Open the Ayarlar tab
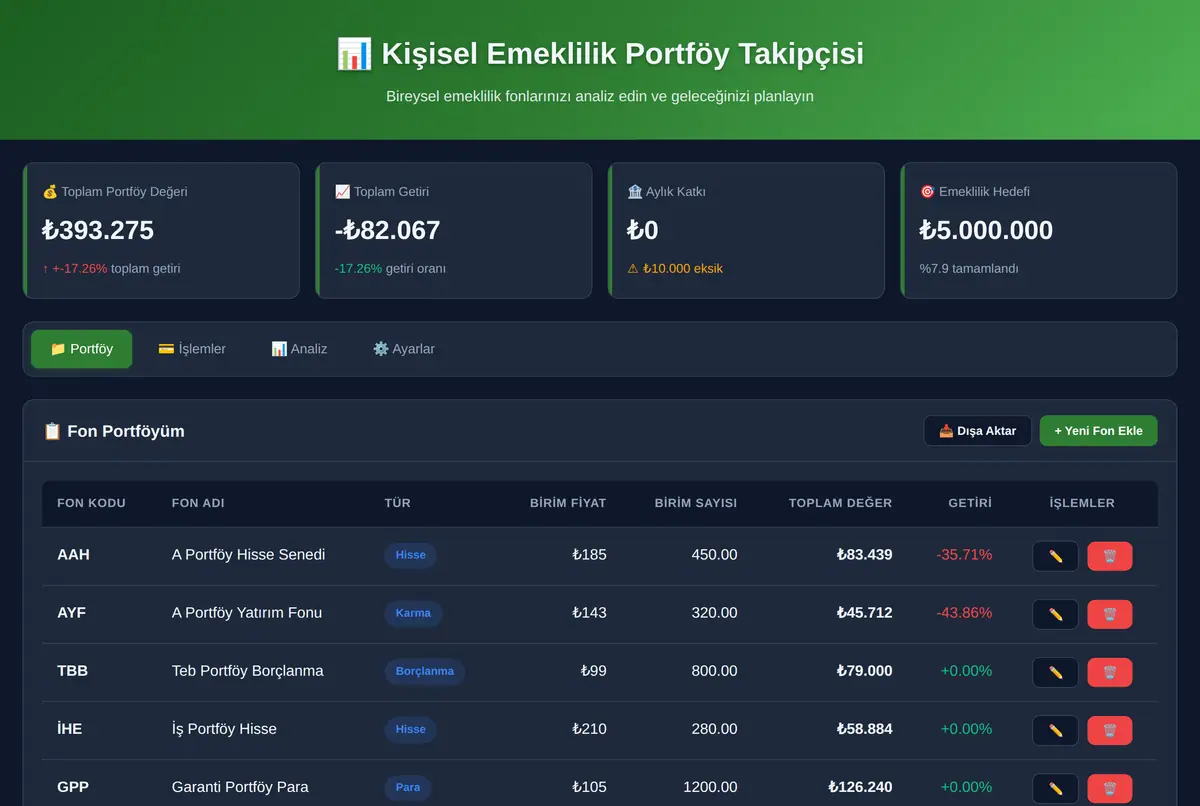Image resolution: width=1200 pixels, height=806 pixels. (404, 349)
